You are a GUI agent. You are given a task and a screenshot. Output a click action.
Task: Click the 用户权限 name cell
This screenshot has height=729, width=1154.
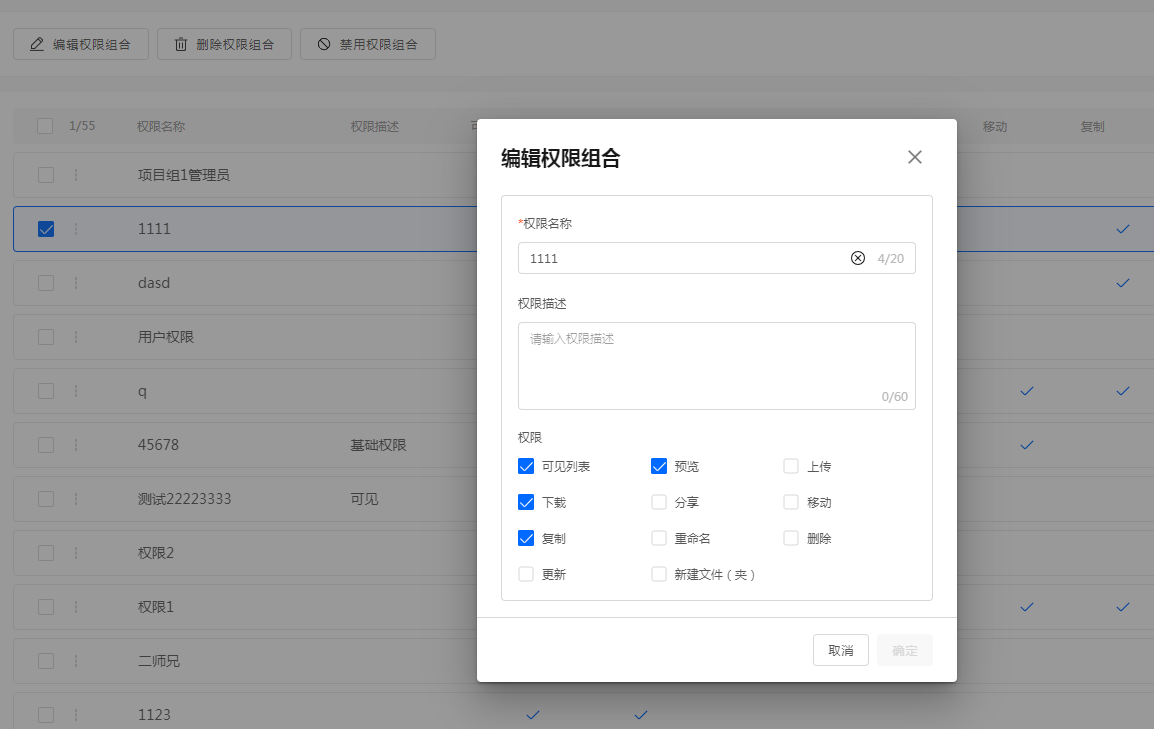166,337
